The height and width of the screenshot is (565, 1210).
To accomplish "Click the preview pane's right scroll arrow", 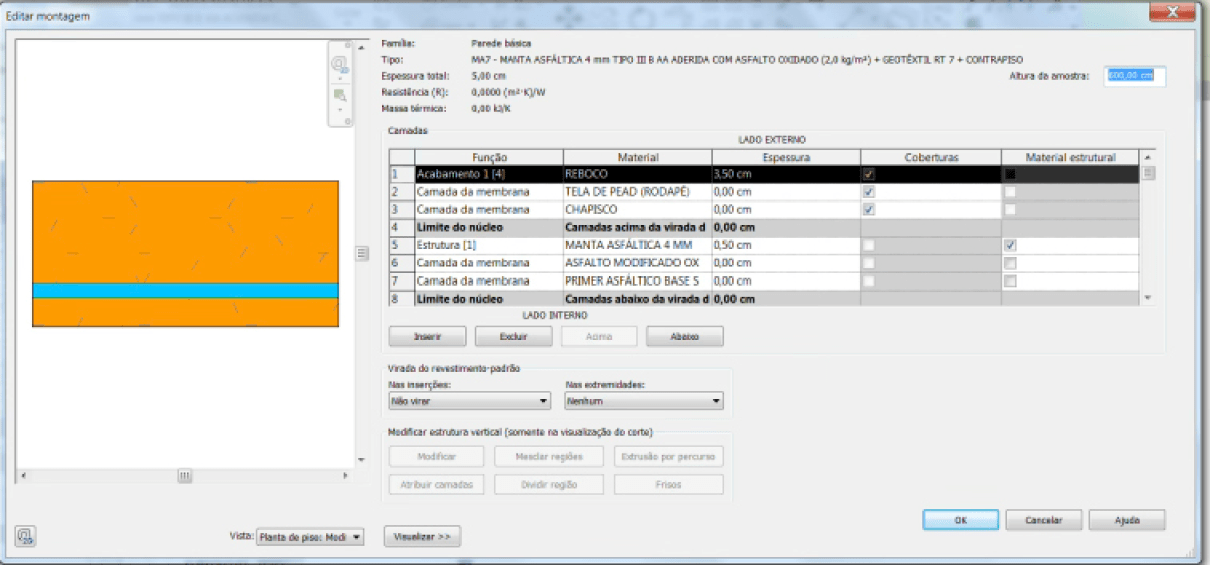I will [346, 476].
